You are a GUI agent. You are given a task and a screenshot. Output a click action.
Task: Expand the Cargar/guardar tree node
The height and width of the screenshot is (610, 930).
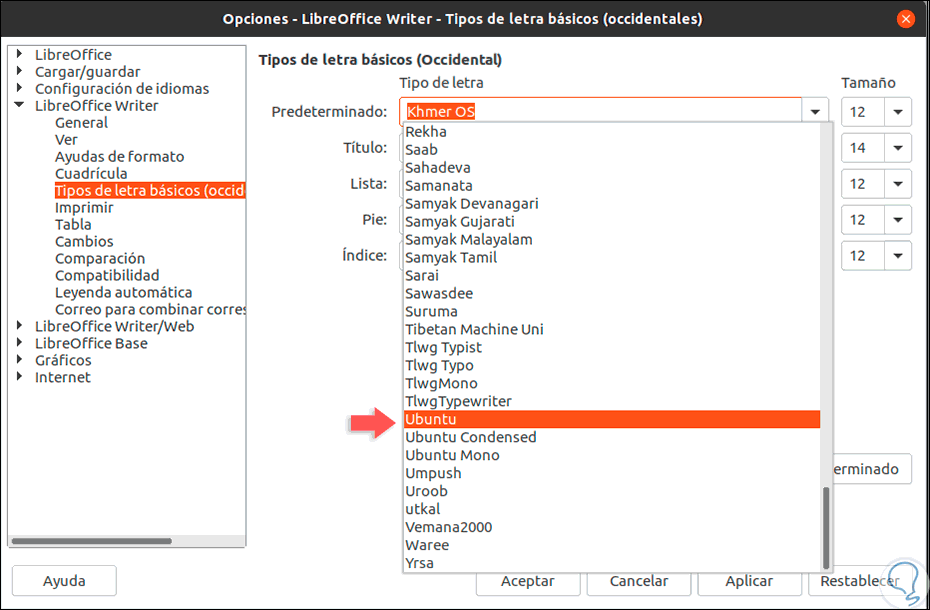point(20,72)
